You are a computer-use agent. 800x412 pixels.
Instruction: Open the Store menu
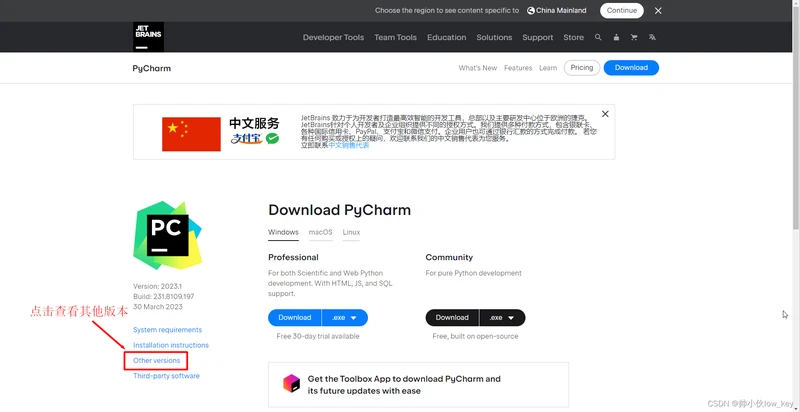coord(573,37)
